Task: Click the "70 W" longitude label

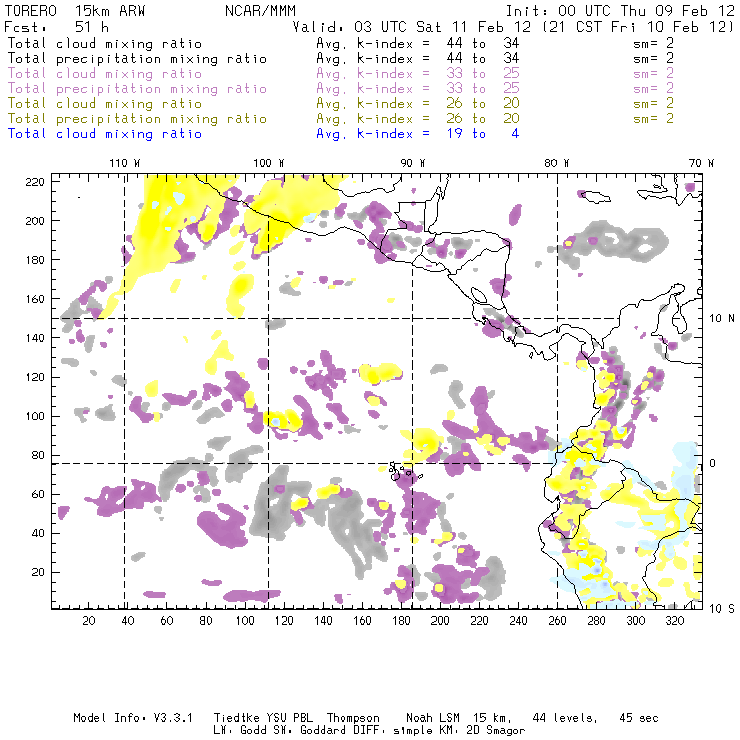Action: click(701, 163)
